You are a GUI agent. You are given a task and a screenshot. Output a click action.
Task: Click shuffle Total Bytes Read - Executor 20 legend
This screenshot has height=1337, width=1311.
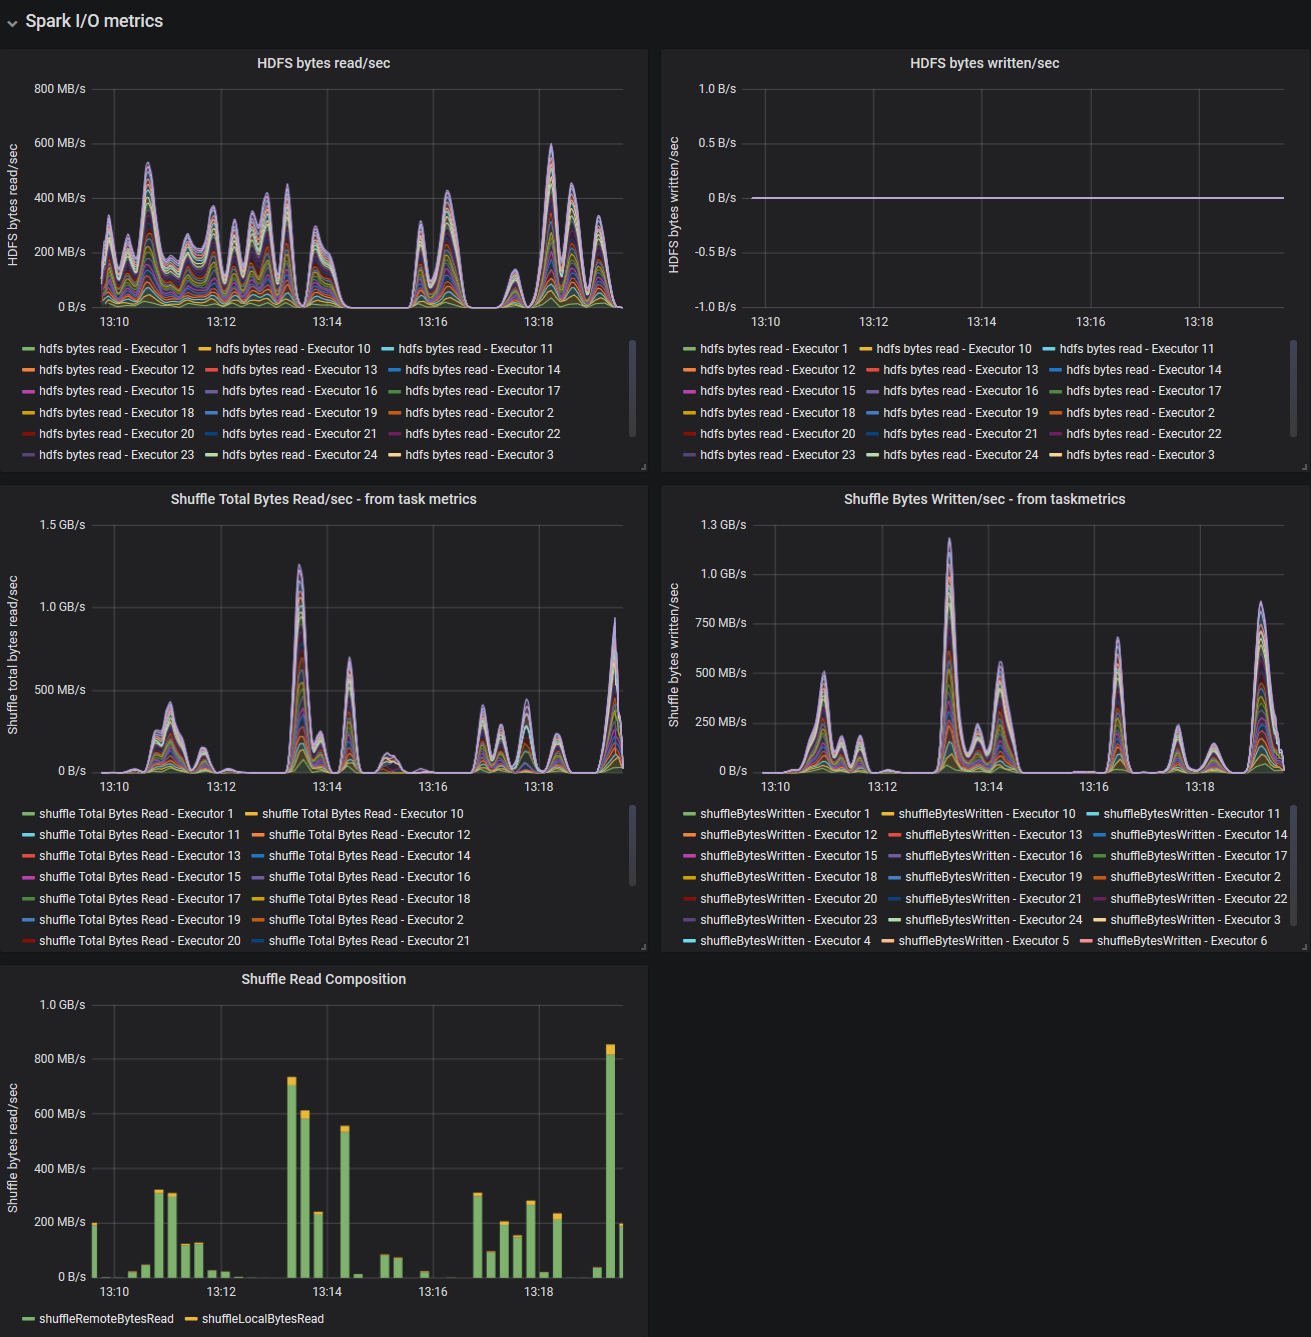[140, 941]
